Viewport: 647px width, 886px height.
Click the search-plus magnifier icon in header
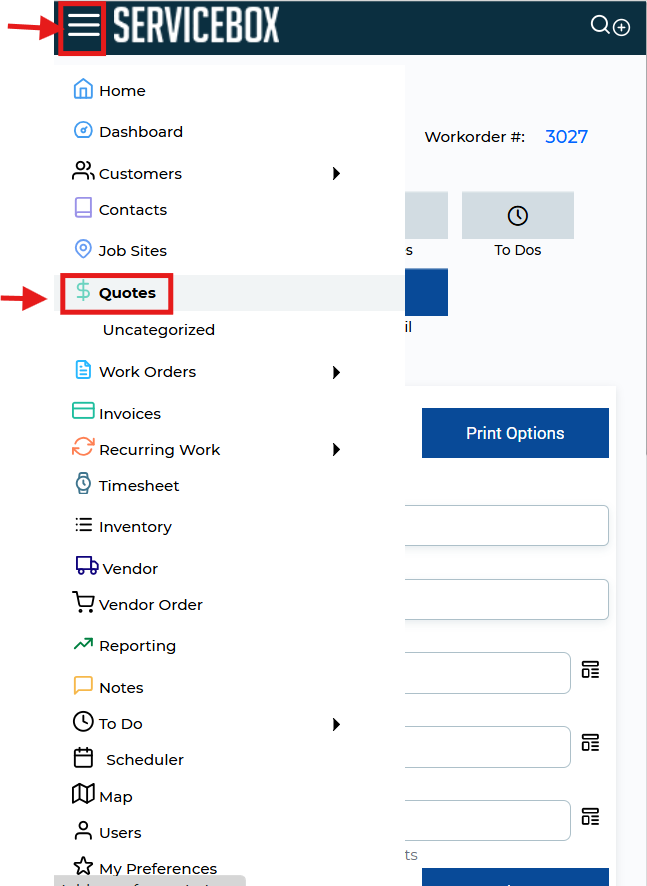pyautogui.click(x=609, y=26)
